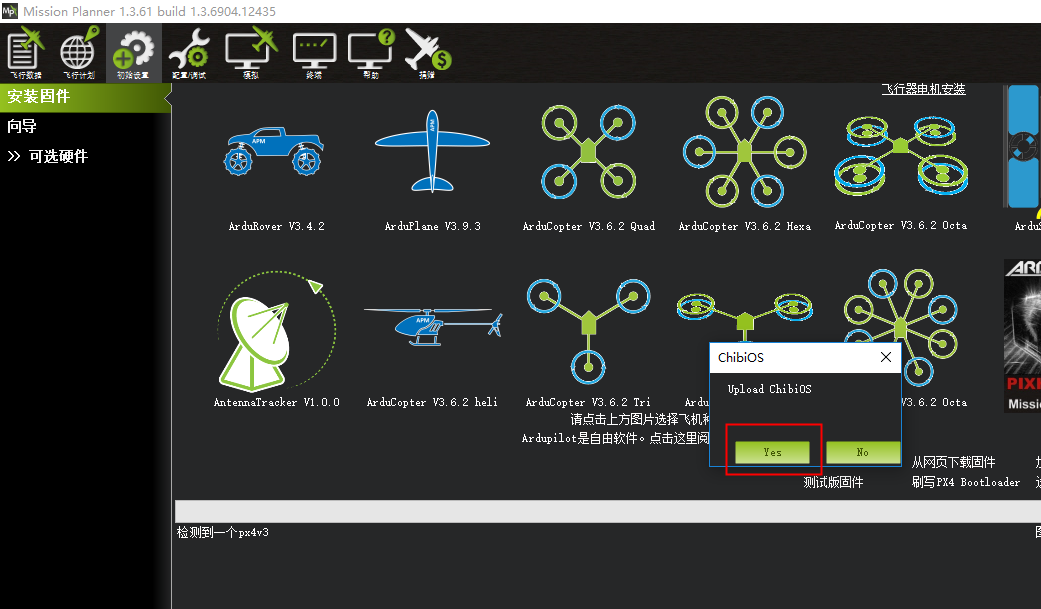
Task: Expand the Optional Hardware (可选硬件) section
Action: coord(48,156)
